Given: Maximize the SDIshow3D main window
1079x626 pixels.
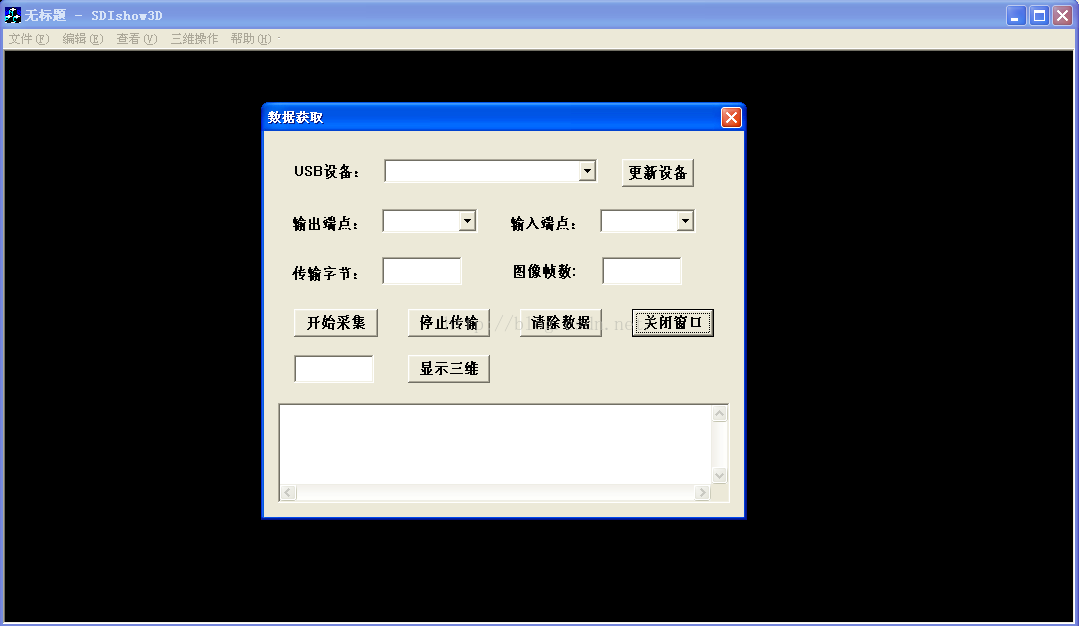Looking at the screenshot, I should (1039, 16).
